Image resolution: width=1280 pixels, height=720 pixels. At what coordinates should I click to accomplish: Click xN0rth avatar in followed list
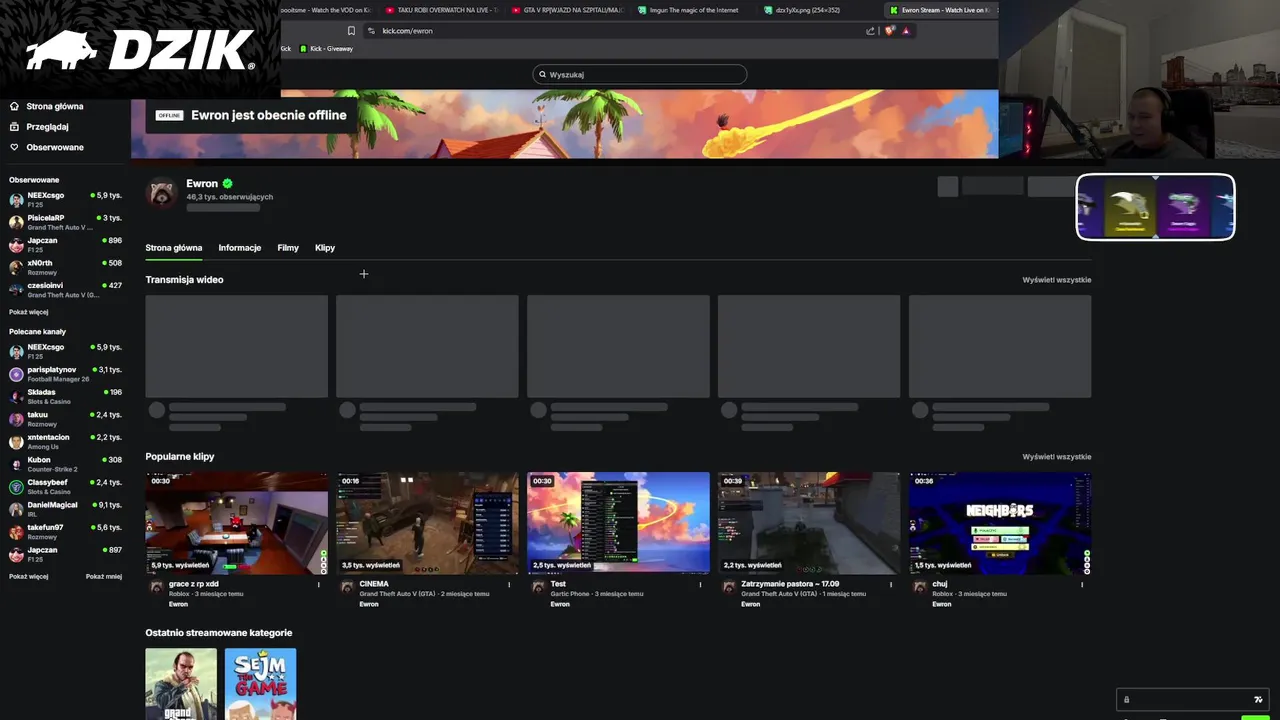pos(16,267)
